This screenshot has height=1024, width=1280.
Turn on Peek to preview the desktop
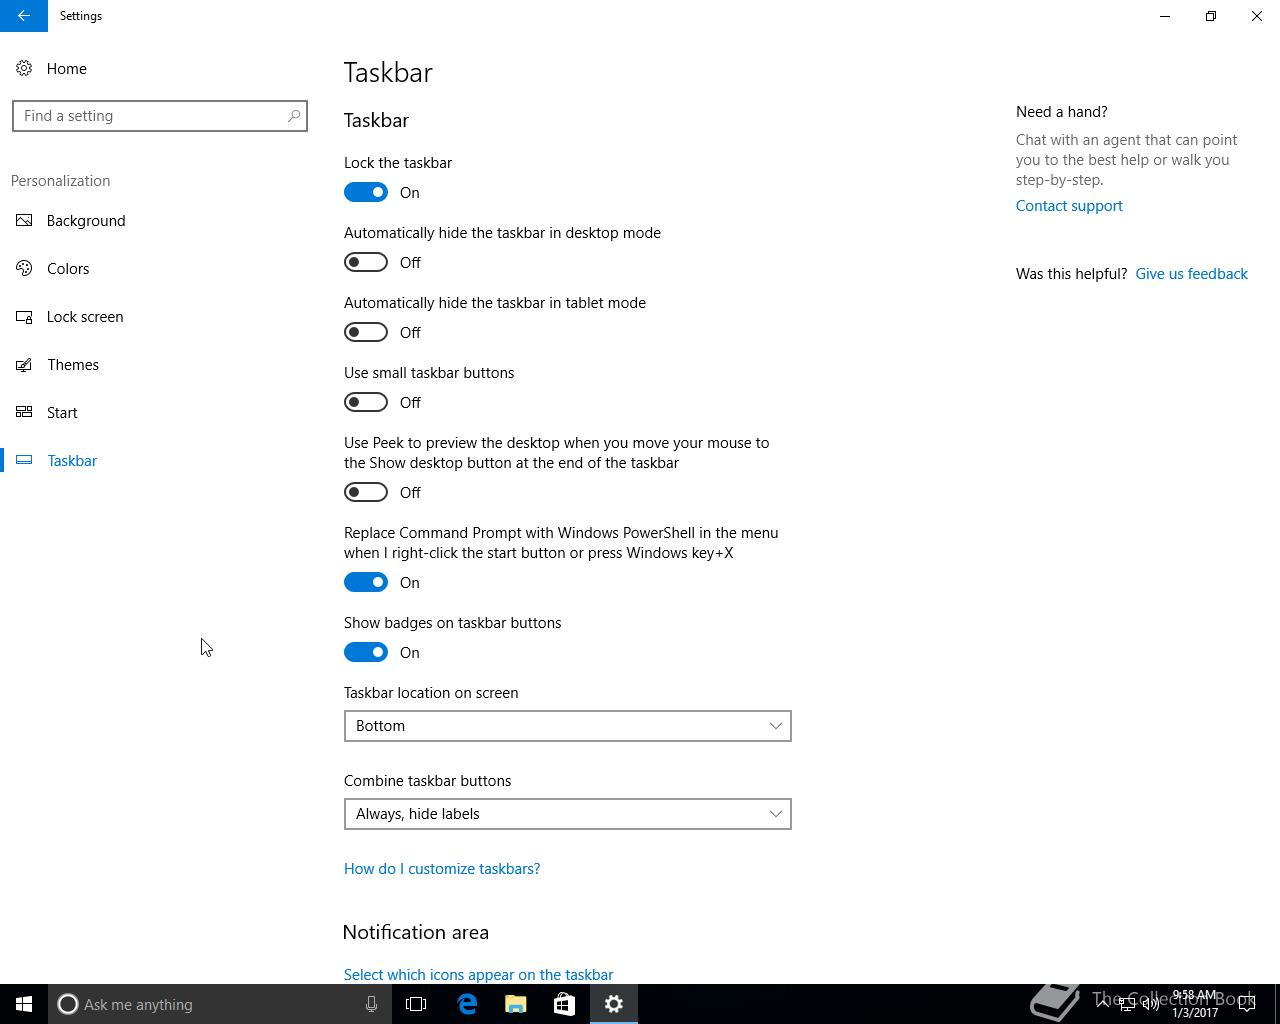[x=366, y=492]
